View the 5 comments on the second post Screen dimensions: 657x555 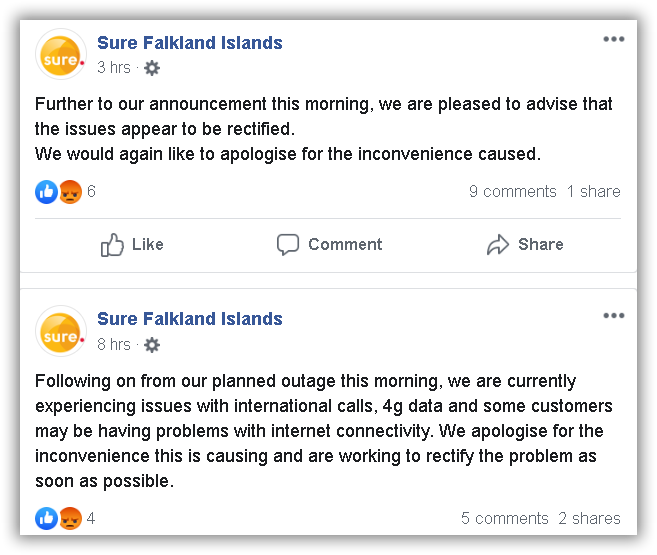tap(504, 519)
